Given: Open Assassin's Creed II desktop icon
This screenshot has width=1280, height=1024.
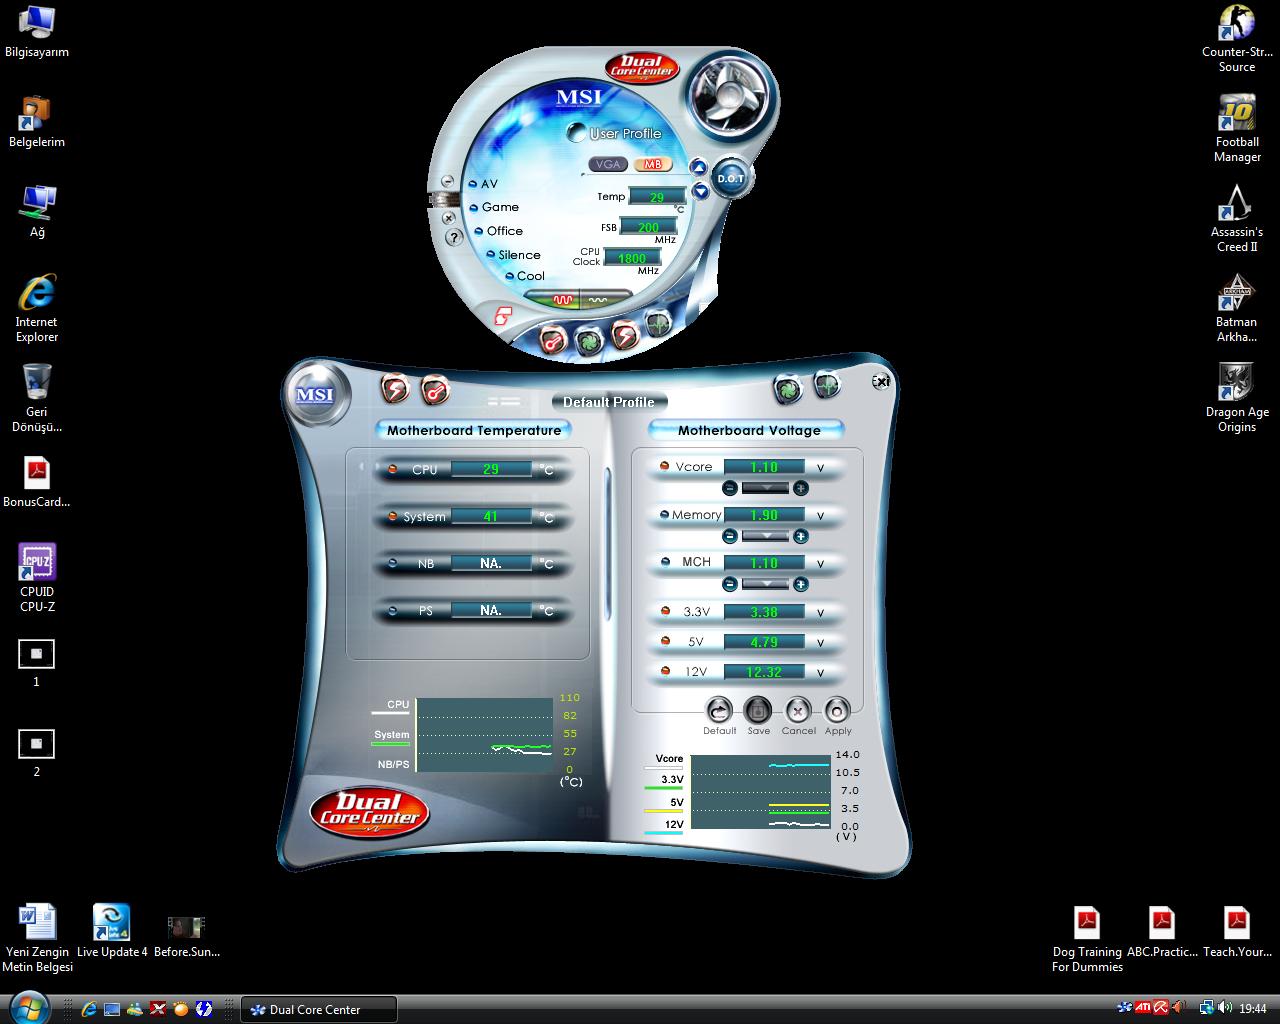Looking at the screenshot, I should point(1237,218).
